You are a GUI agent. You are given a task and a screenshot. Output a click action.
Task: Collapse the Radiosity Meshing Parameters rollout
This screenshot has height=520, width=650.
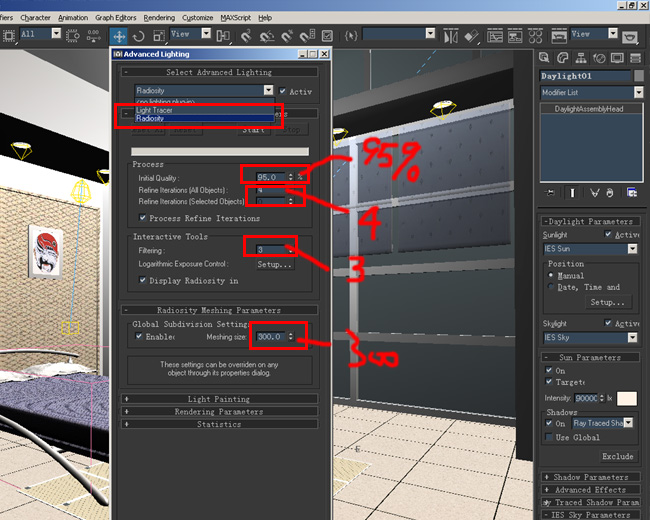coord(219,310)
